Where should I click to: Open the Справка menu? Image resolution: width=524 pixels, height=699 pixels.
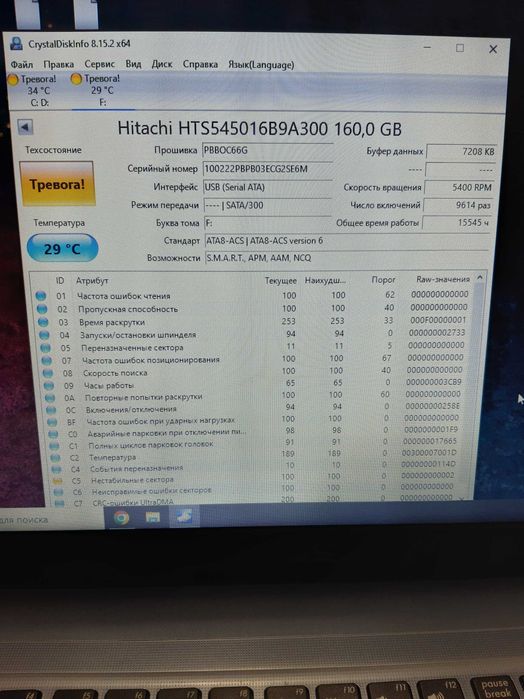200,65
